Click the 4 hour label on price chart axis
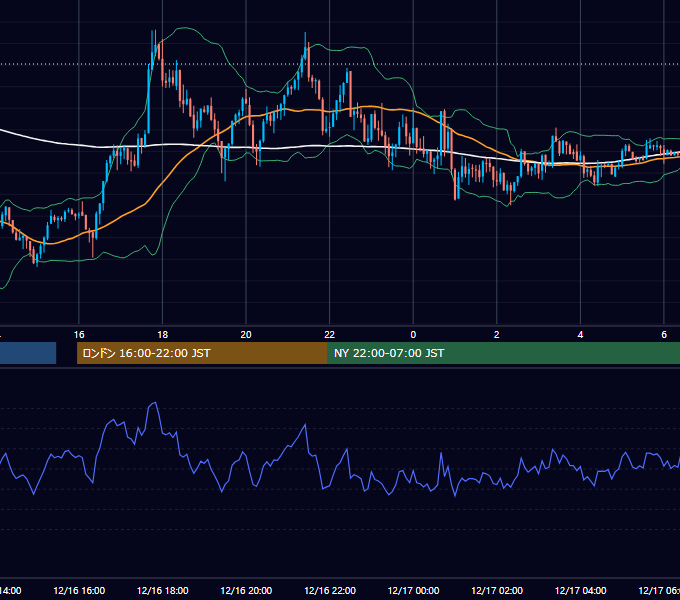The image size is (680, 600). coord(580,335)
